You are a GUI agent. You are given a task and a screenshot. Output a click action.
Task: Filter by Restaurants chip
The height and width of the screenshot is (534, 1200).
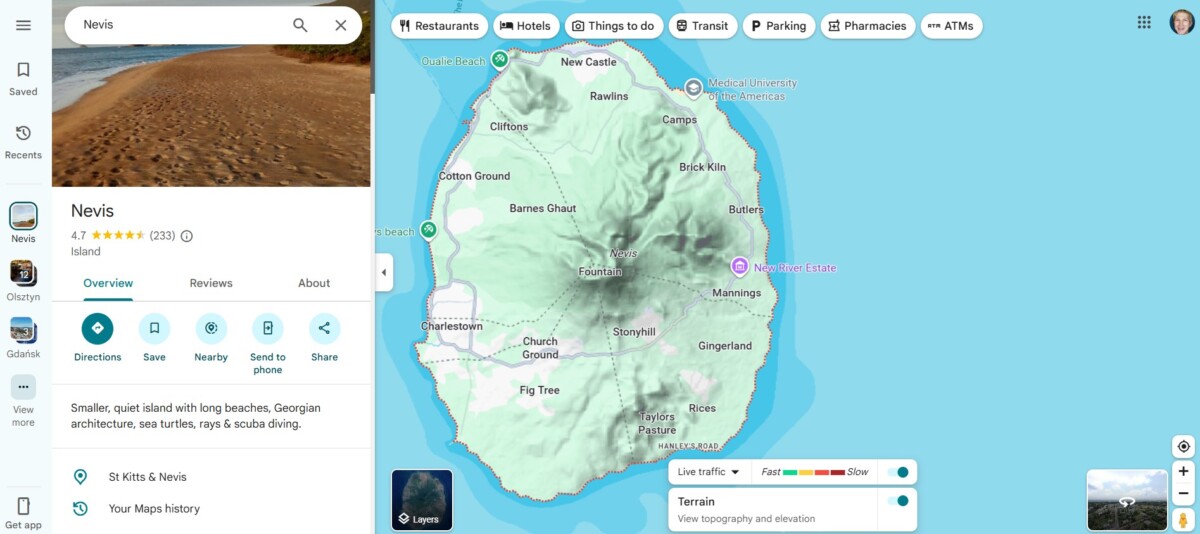(x=439, y=26)
